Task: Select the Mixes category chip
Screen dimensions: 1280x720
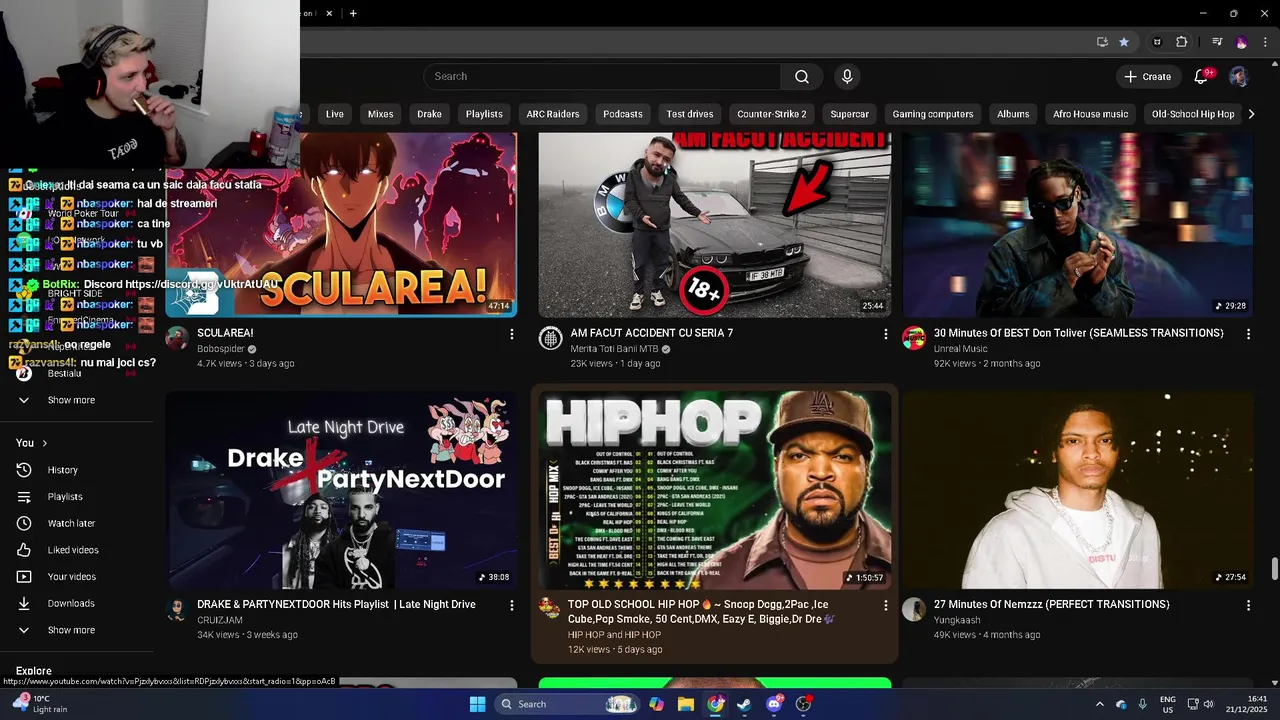Action: 380,114
